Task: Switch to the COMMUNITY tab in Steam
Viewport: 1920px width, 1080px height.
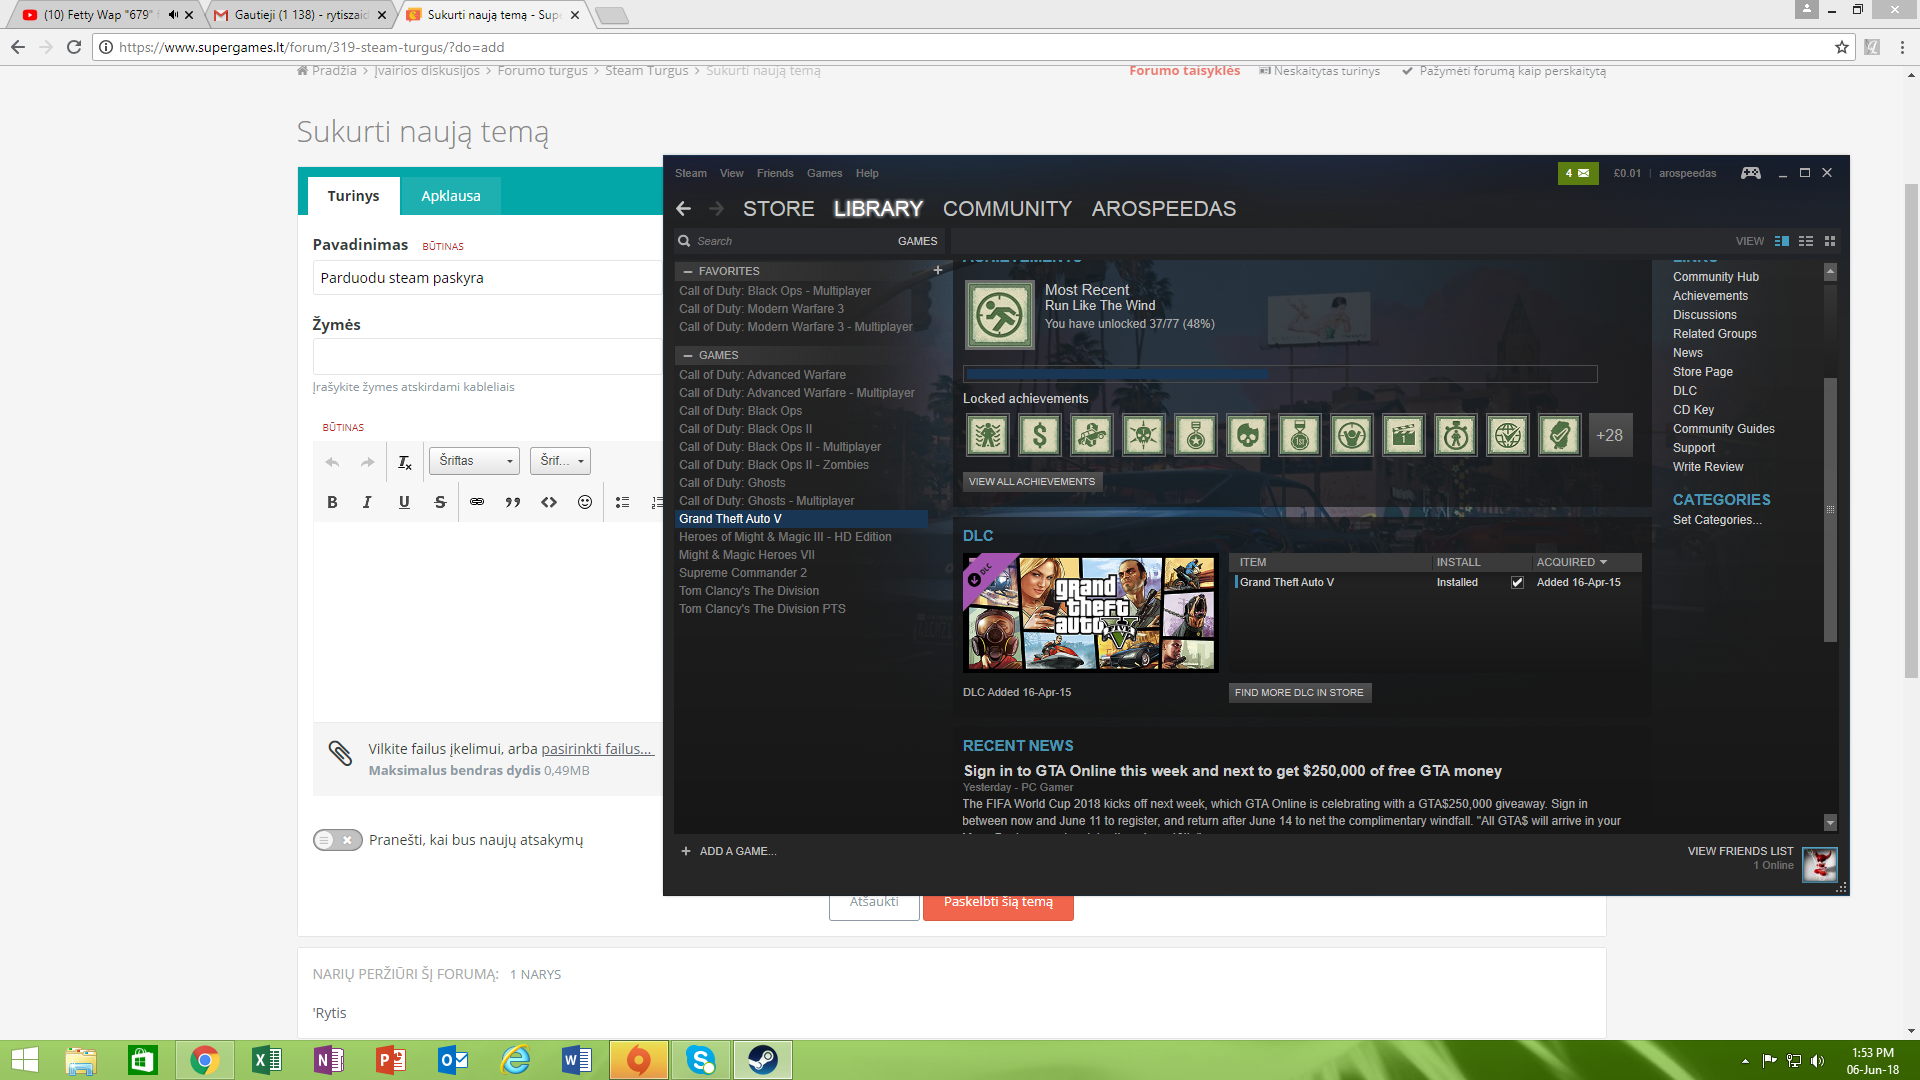Action: tap(1007, 209)
